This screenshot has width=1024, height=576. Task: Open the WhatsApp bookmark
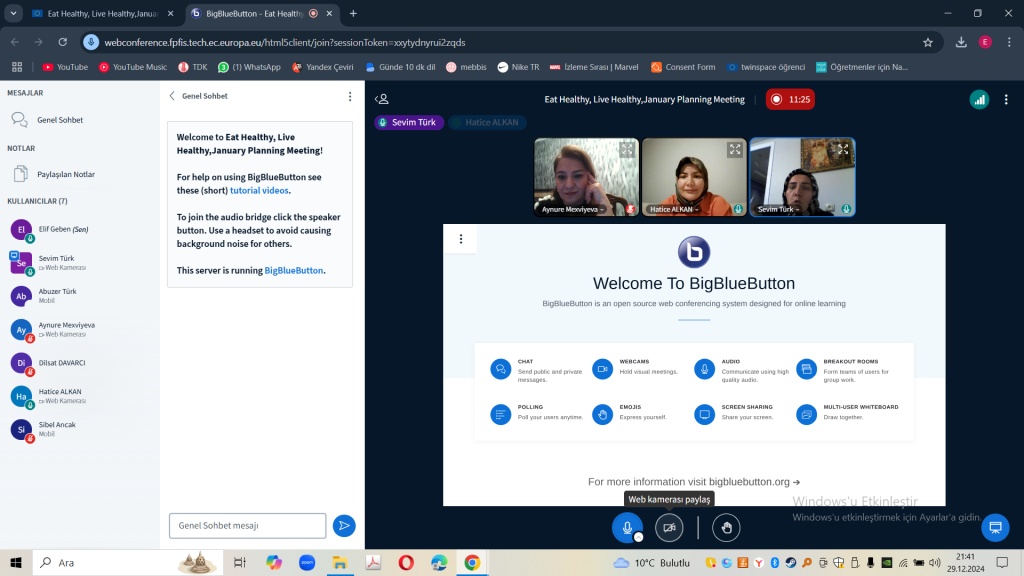pyautogui.click(x=249, y=67)
